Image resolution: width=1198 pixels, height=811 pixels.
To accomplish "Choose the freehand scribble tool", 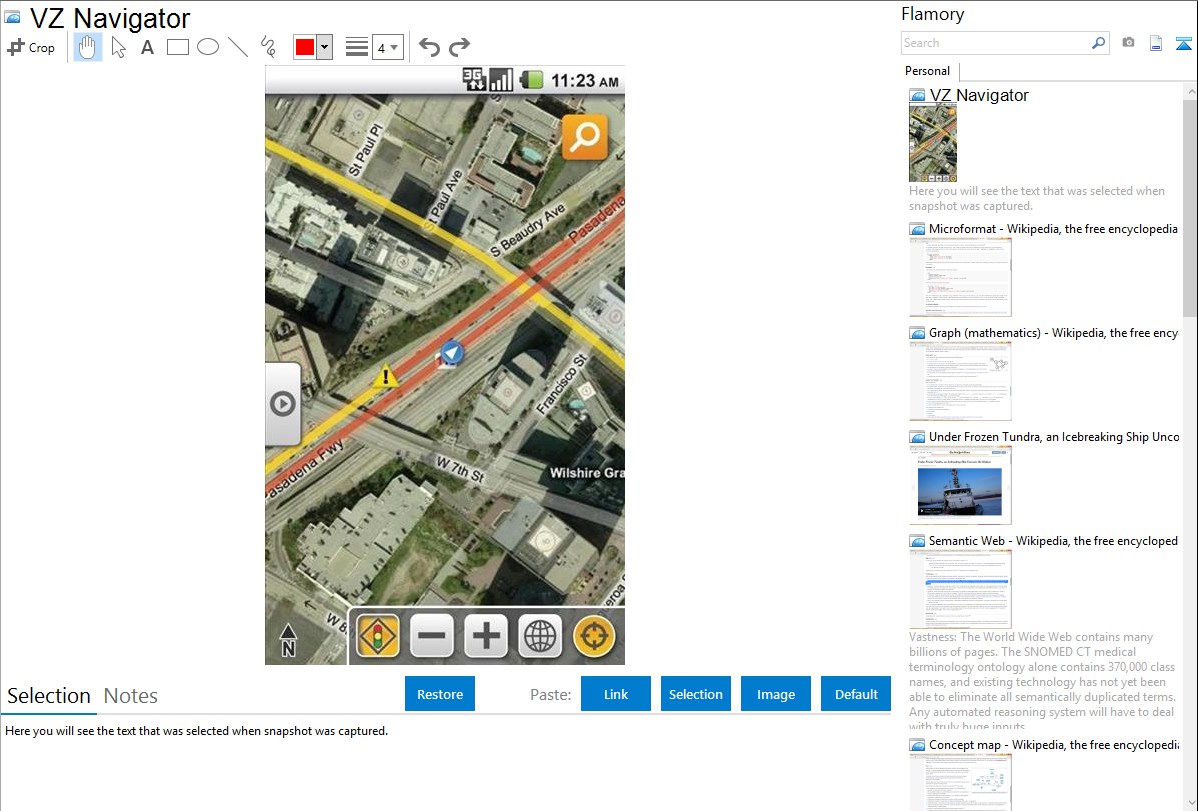I will click(x=268, y=47).
